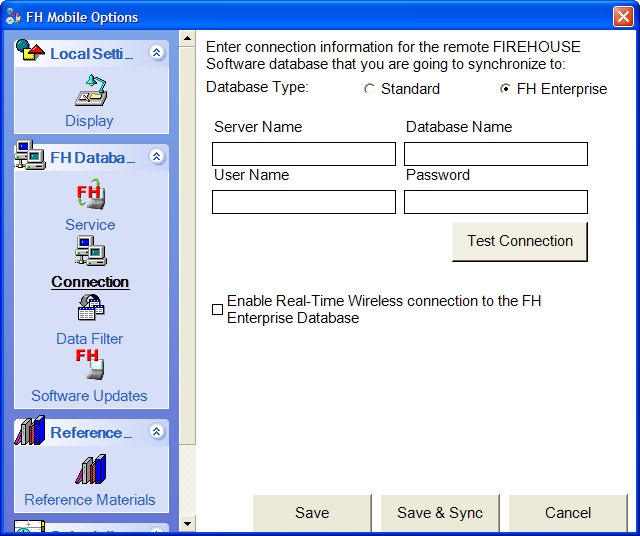The image size is (640, 536).
Task: Click the Reference group header books icon
Action: click(x=30, y=430)
